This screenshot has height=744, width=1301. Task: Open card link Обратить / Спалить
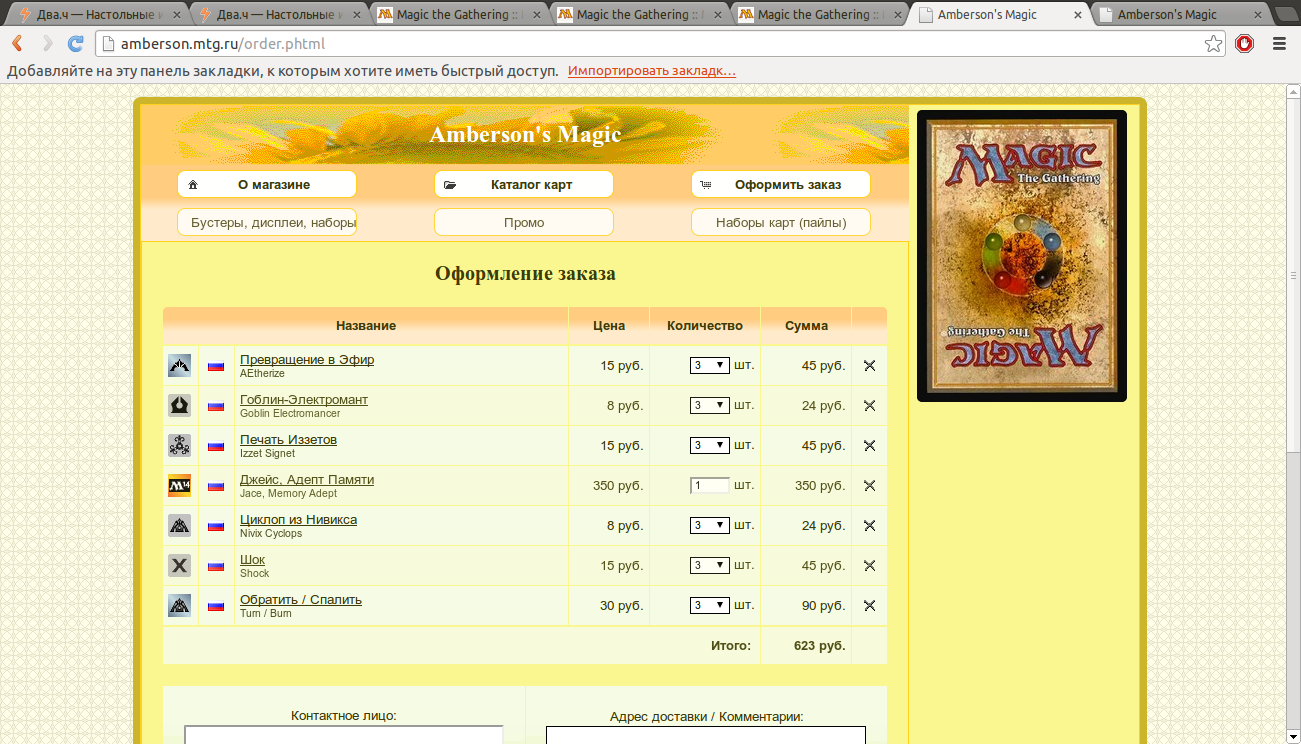tap(301, 600)
